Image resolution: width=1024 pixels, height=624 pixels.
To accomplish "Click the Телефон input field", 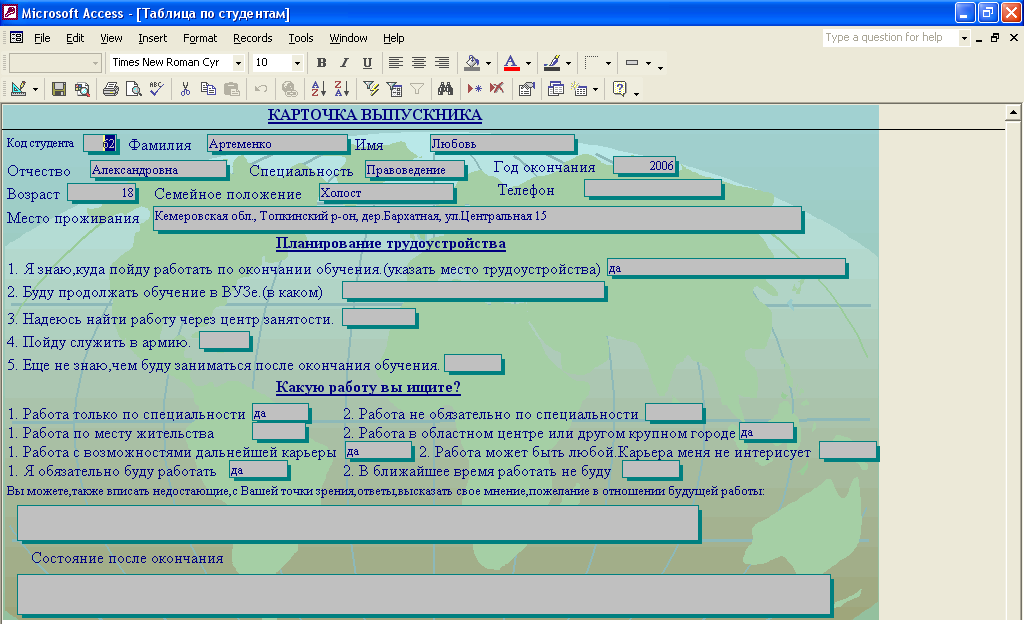I will (652, 188).
